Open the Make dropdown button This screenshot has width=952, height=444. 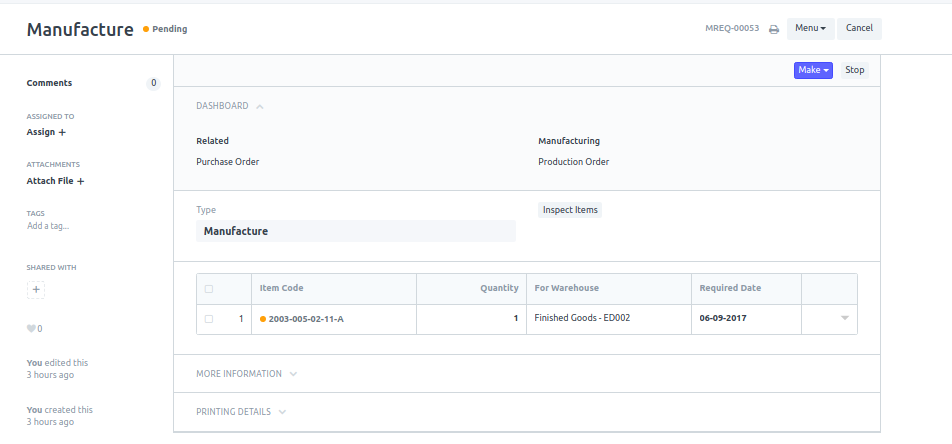[813, 70]
